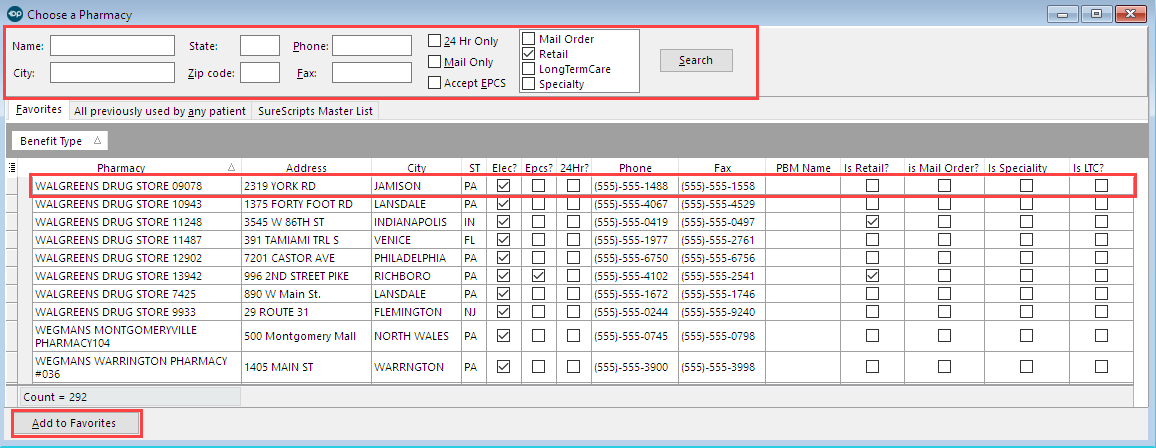This screenshot has width=1156, height=448.
Task: Click the Benefit Type group box
Action: tap(60, 141)
